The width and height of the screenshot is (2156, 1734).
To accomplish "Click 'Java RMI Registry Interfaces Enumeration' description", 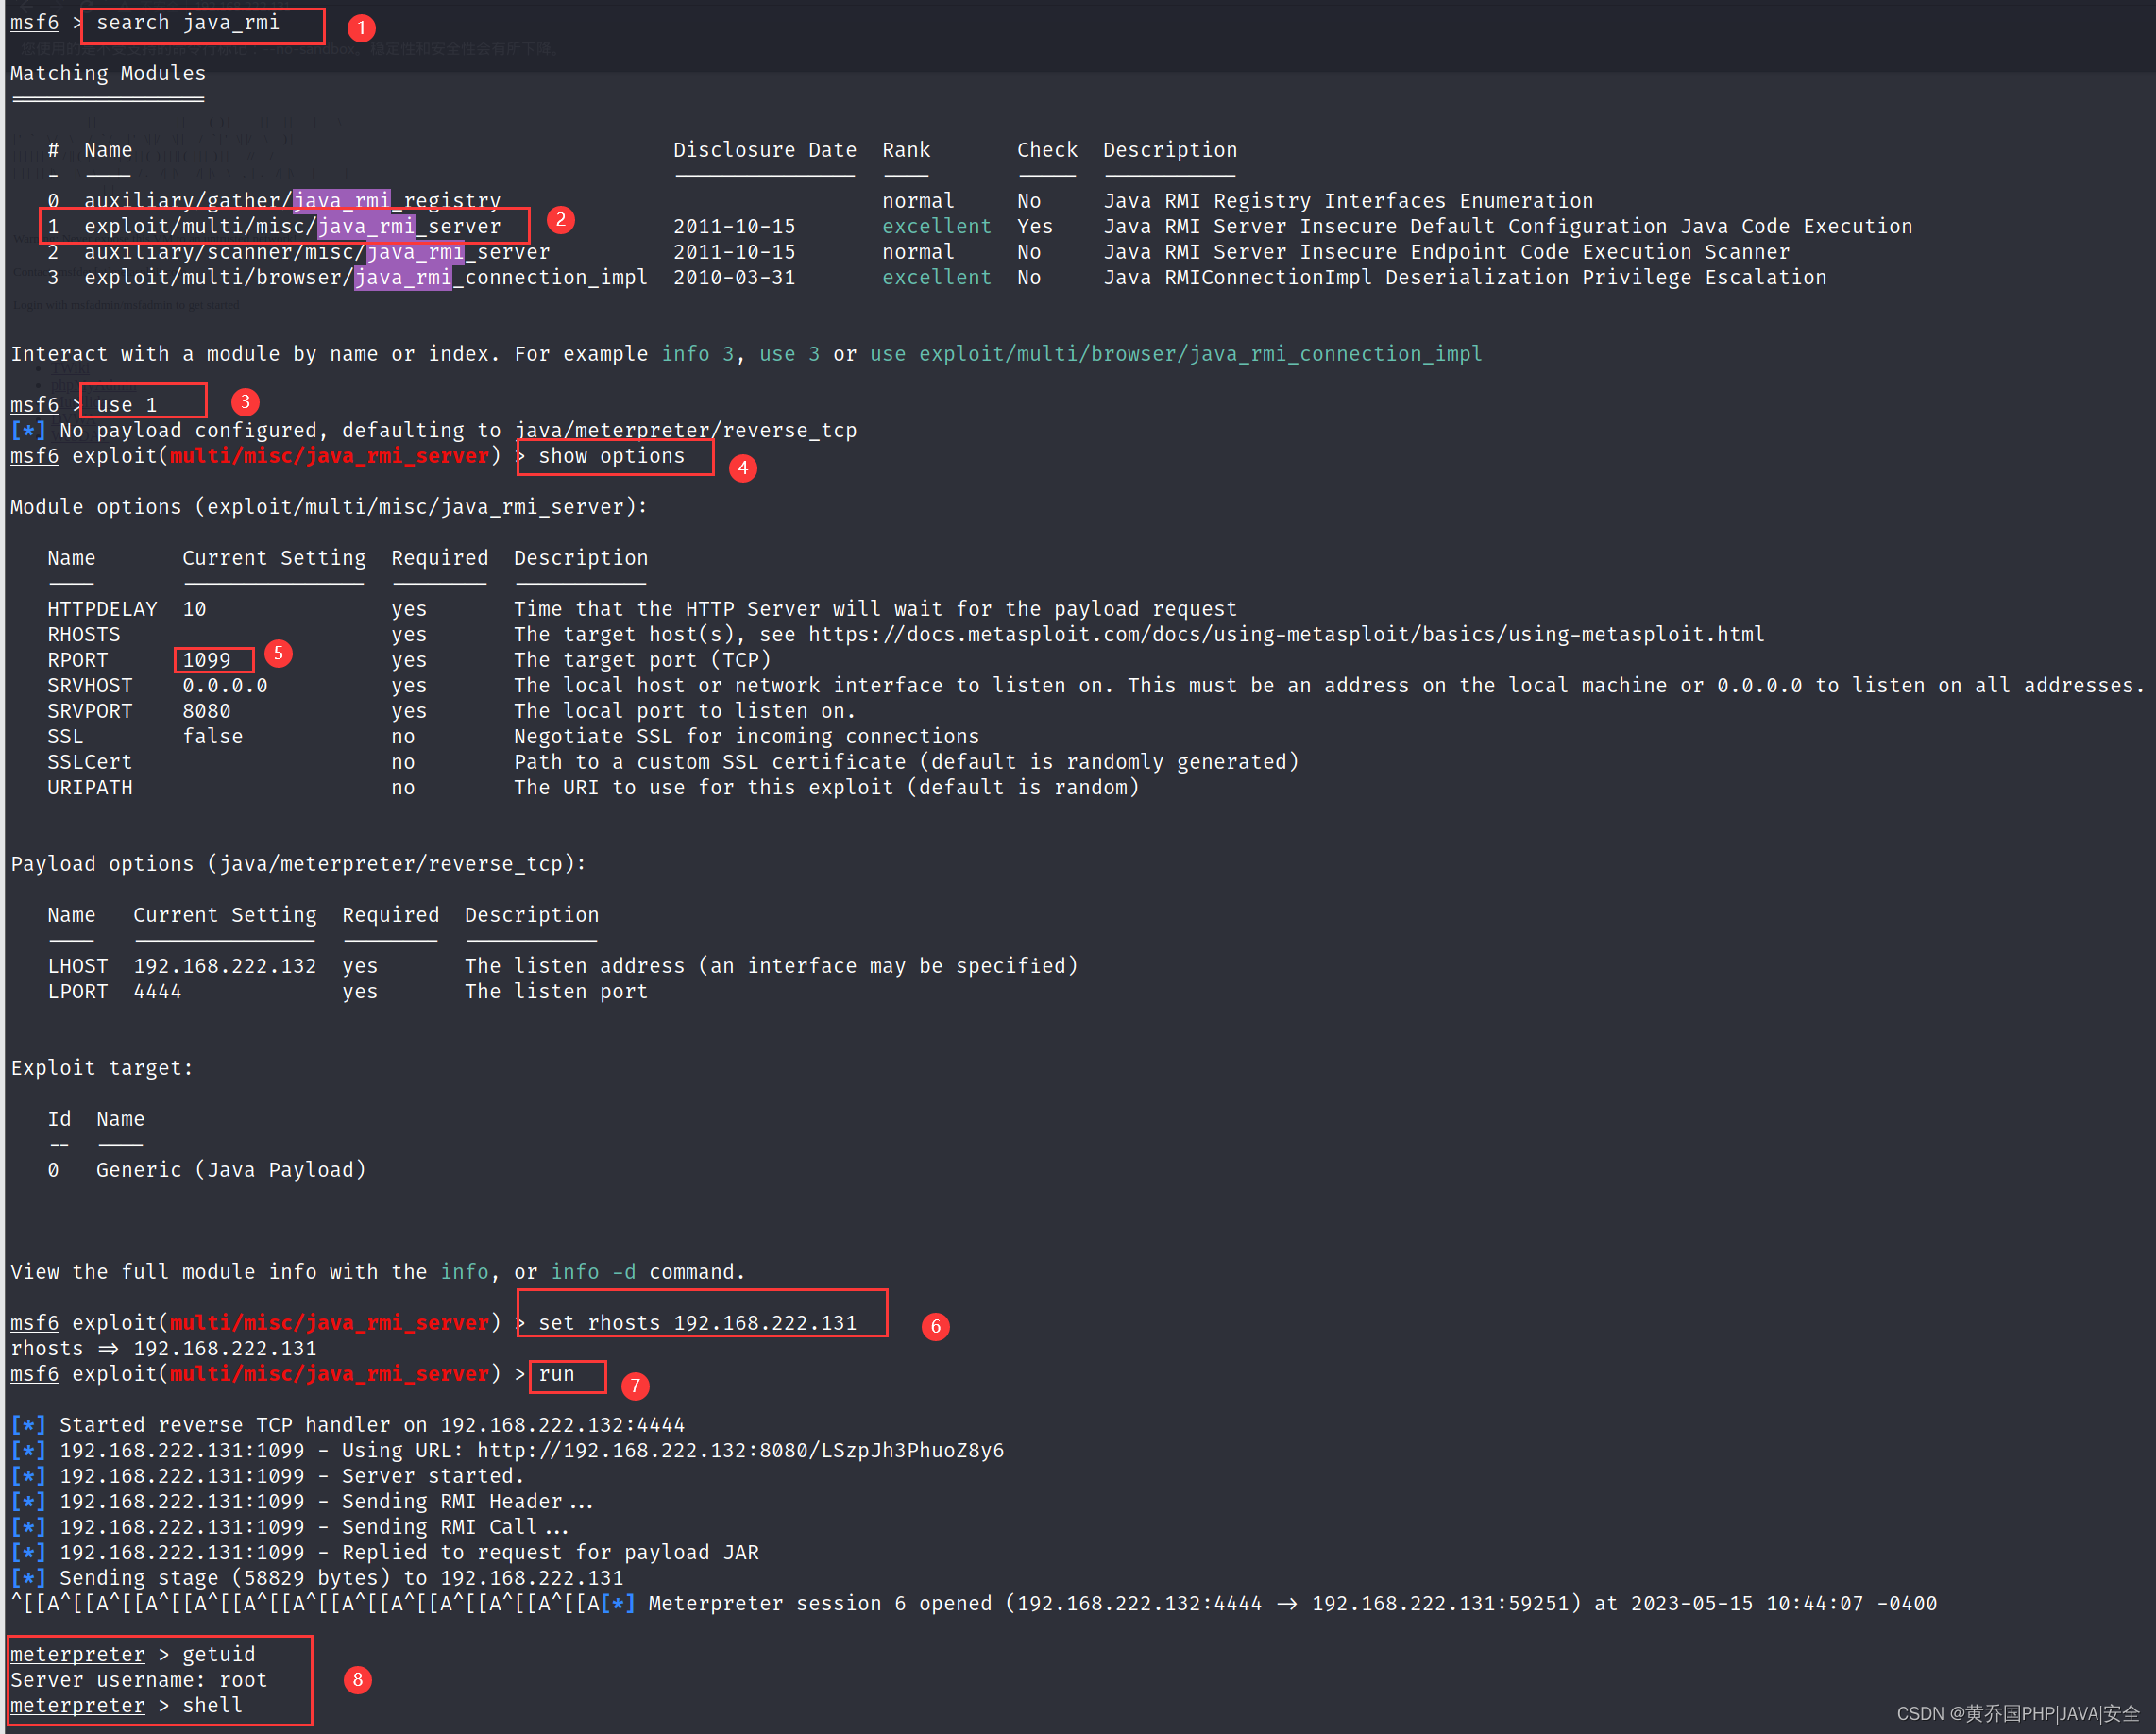I will tap(1348, 201).
